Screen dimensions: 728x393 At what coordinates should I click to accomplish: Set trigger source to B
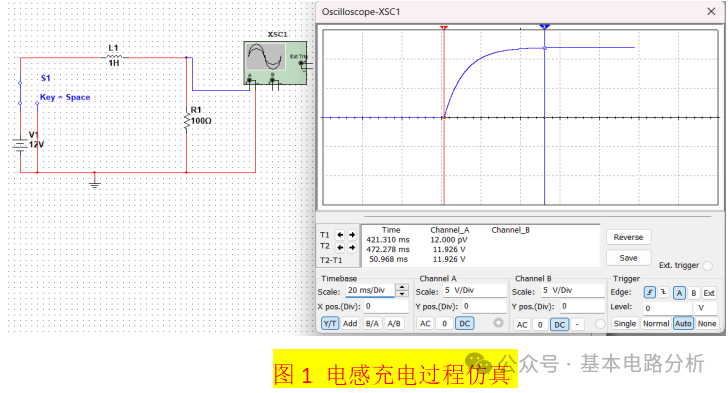coord(694,293)
